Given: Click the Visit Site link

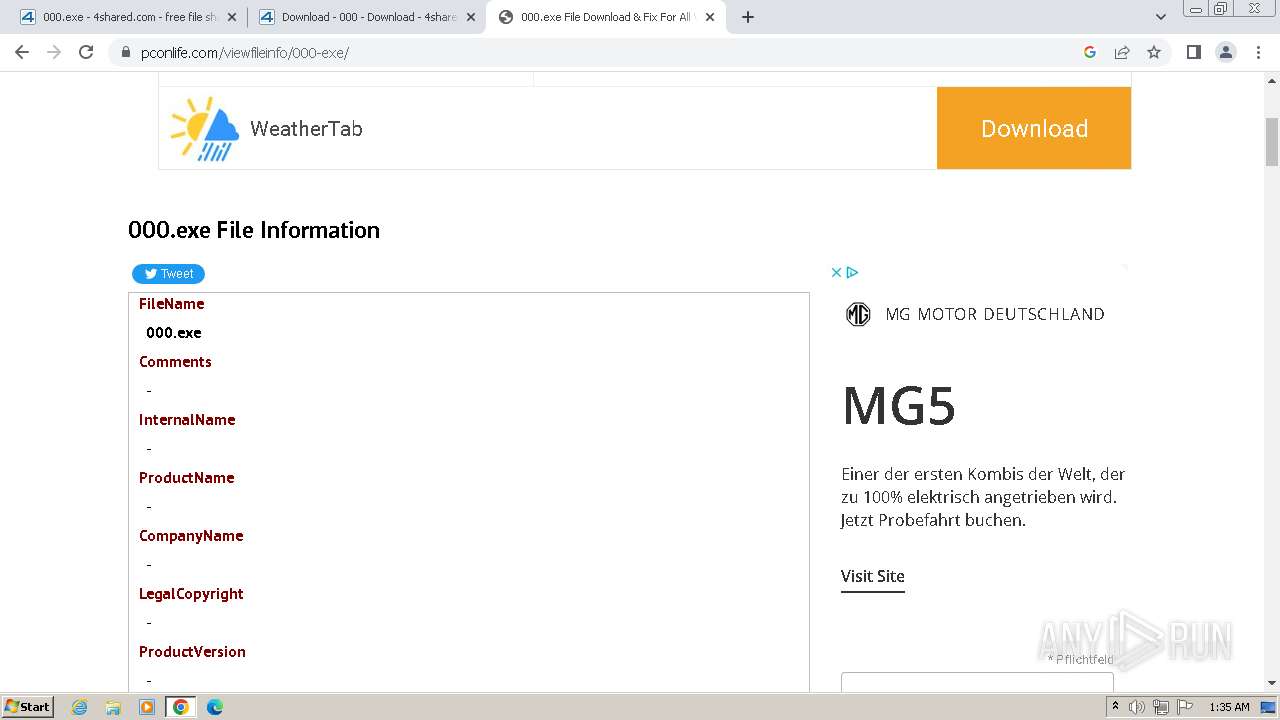Looking at the screenshot, I should coord(872,576).
